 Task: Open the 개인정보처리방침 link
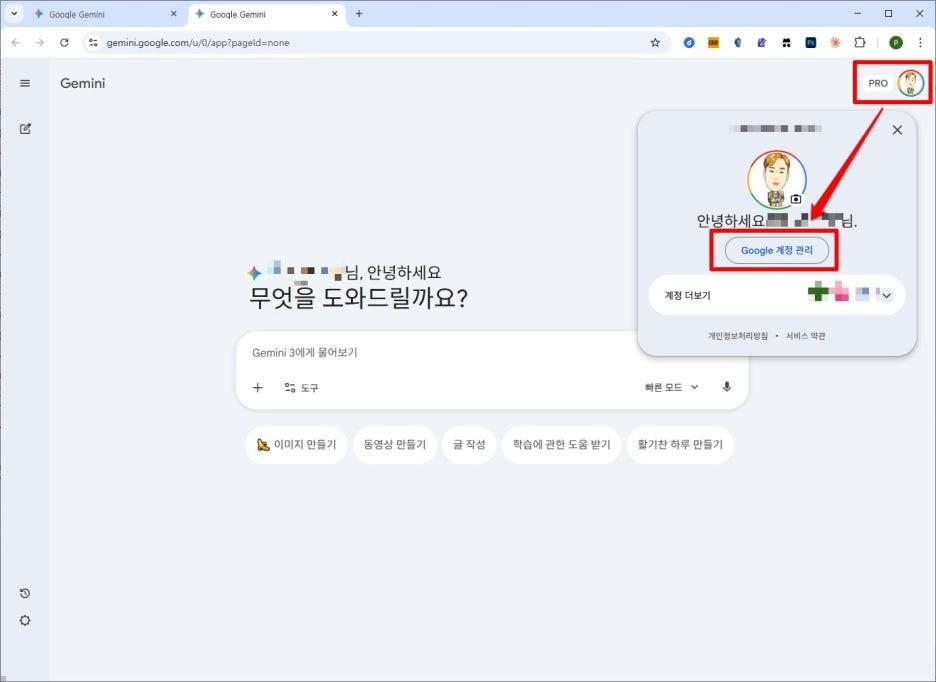pyautogui.click(x=738, y=336)
